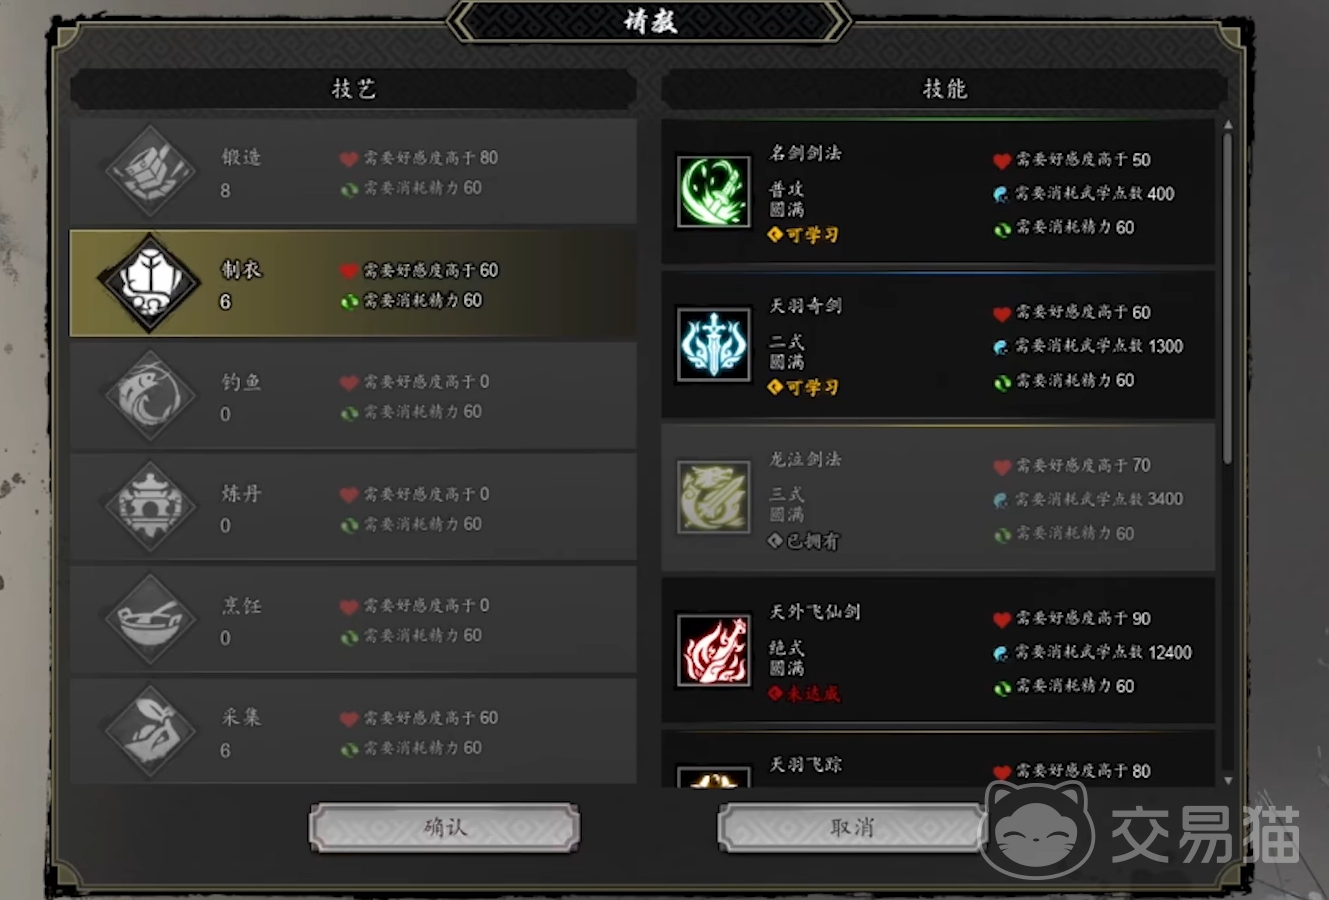
Task: Click the 技能 skills column header
Action: tap(944, 89)
